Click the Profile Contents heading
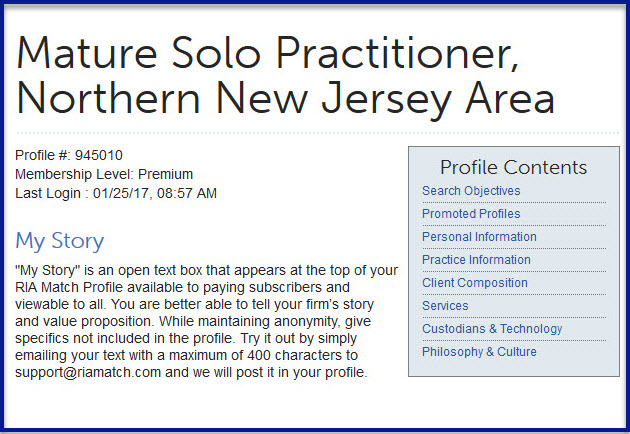Screen dimensions: 630x434 click(x=513, y=167)
